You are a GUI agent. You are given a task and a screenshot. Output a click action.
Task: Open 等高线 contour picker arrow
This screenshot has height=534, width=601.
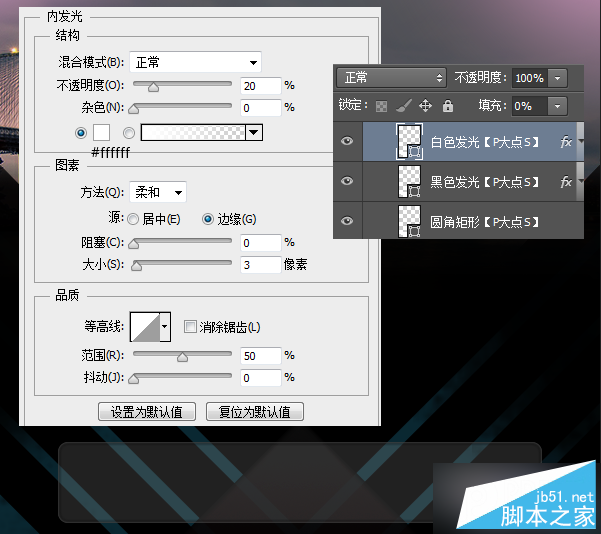point(165,327)
